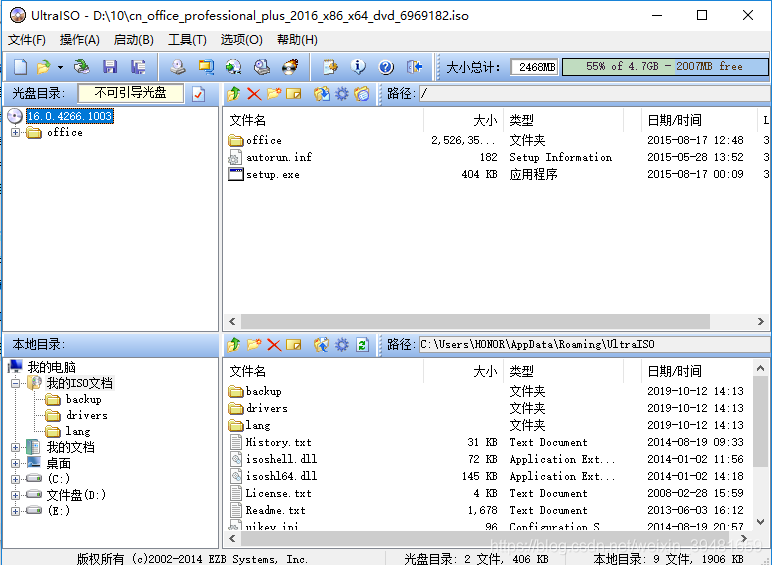This screenshot has width=772, height=565.
Task: Click the view folder icon in disc pane
Action: tap(362, 94)
